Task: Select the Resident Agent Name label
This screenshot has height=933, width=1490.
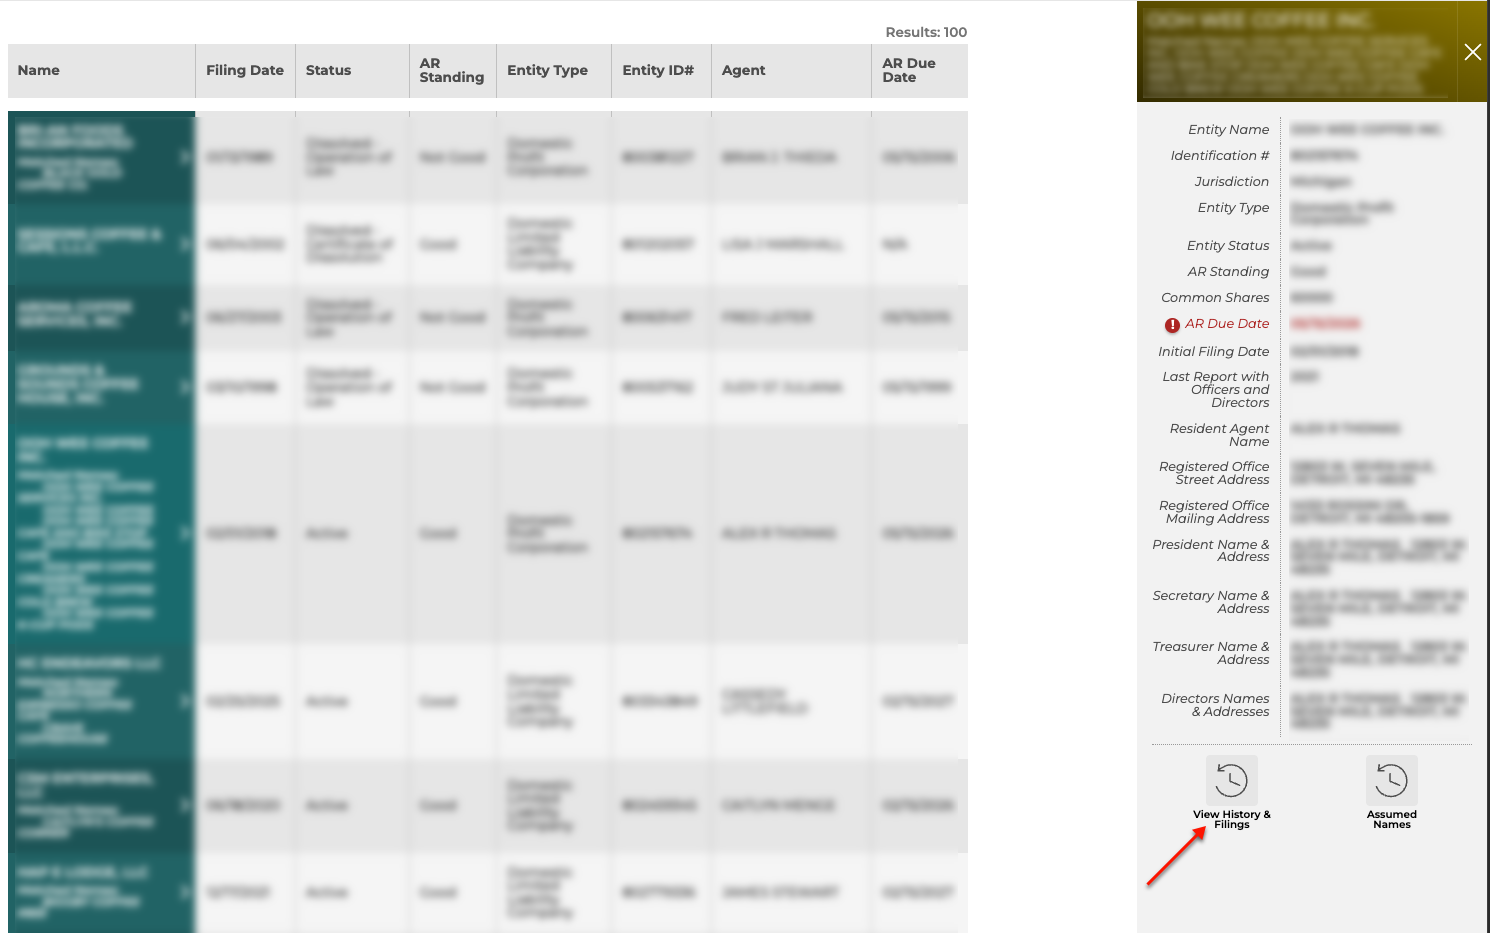Action: tap(1219, 435)
